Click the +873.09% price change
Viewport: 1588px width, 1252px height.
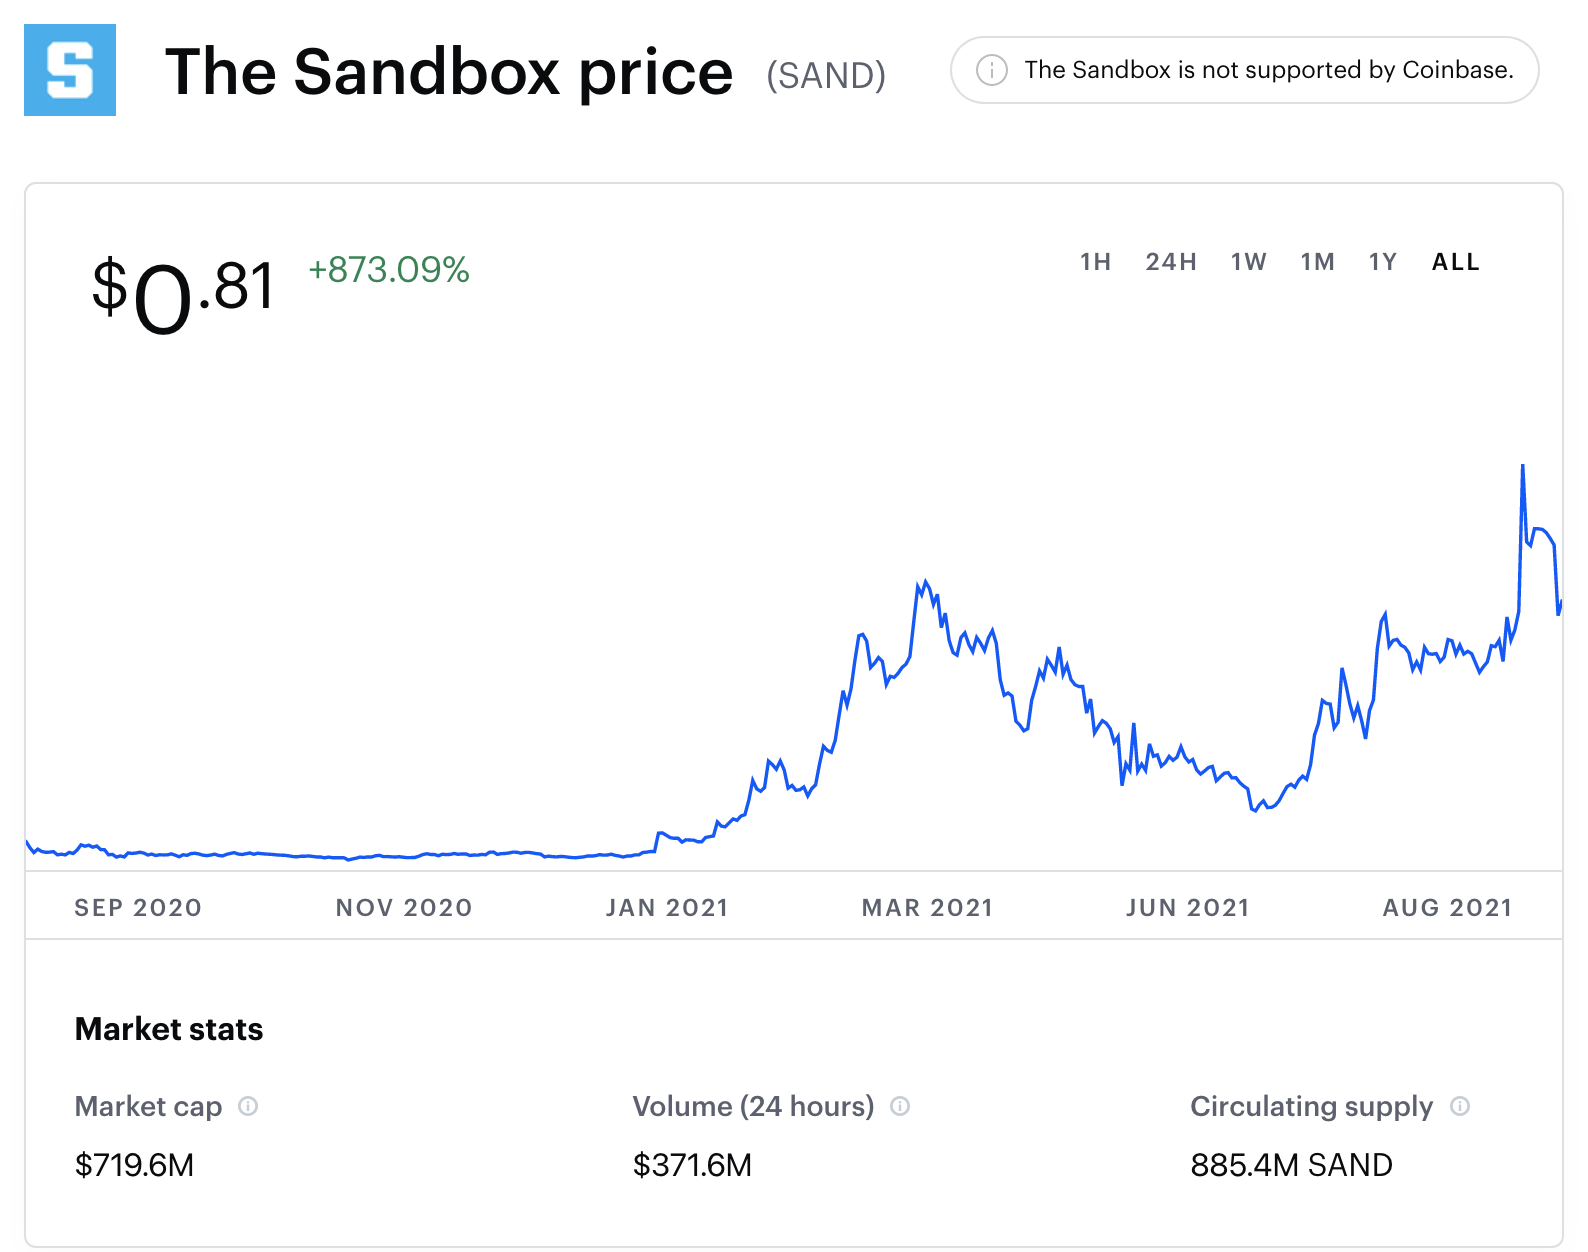coord(388,270)
